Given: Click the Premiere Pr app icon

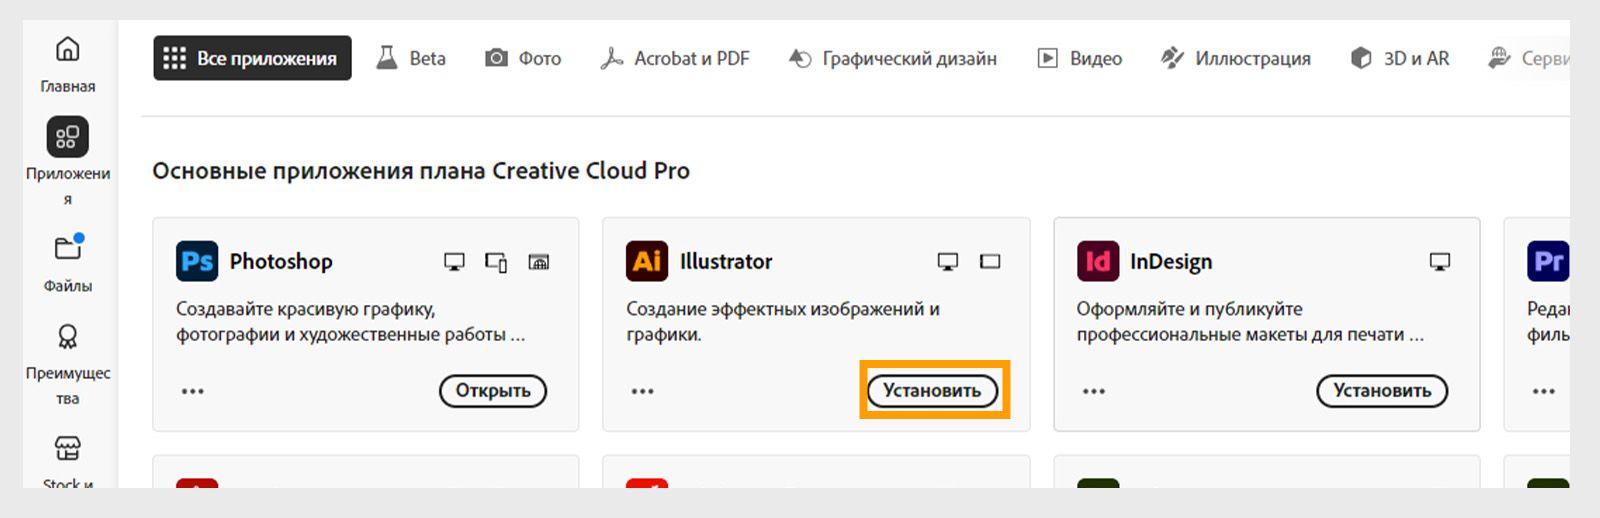Looking at the screenshot, I should [x=1548, y=261].
